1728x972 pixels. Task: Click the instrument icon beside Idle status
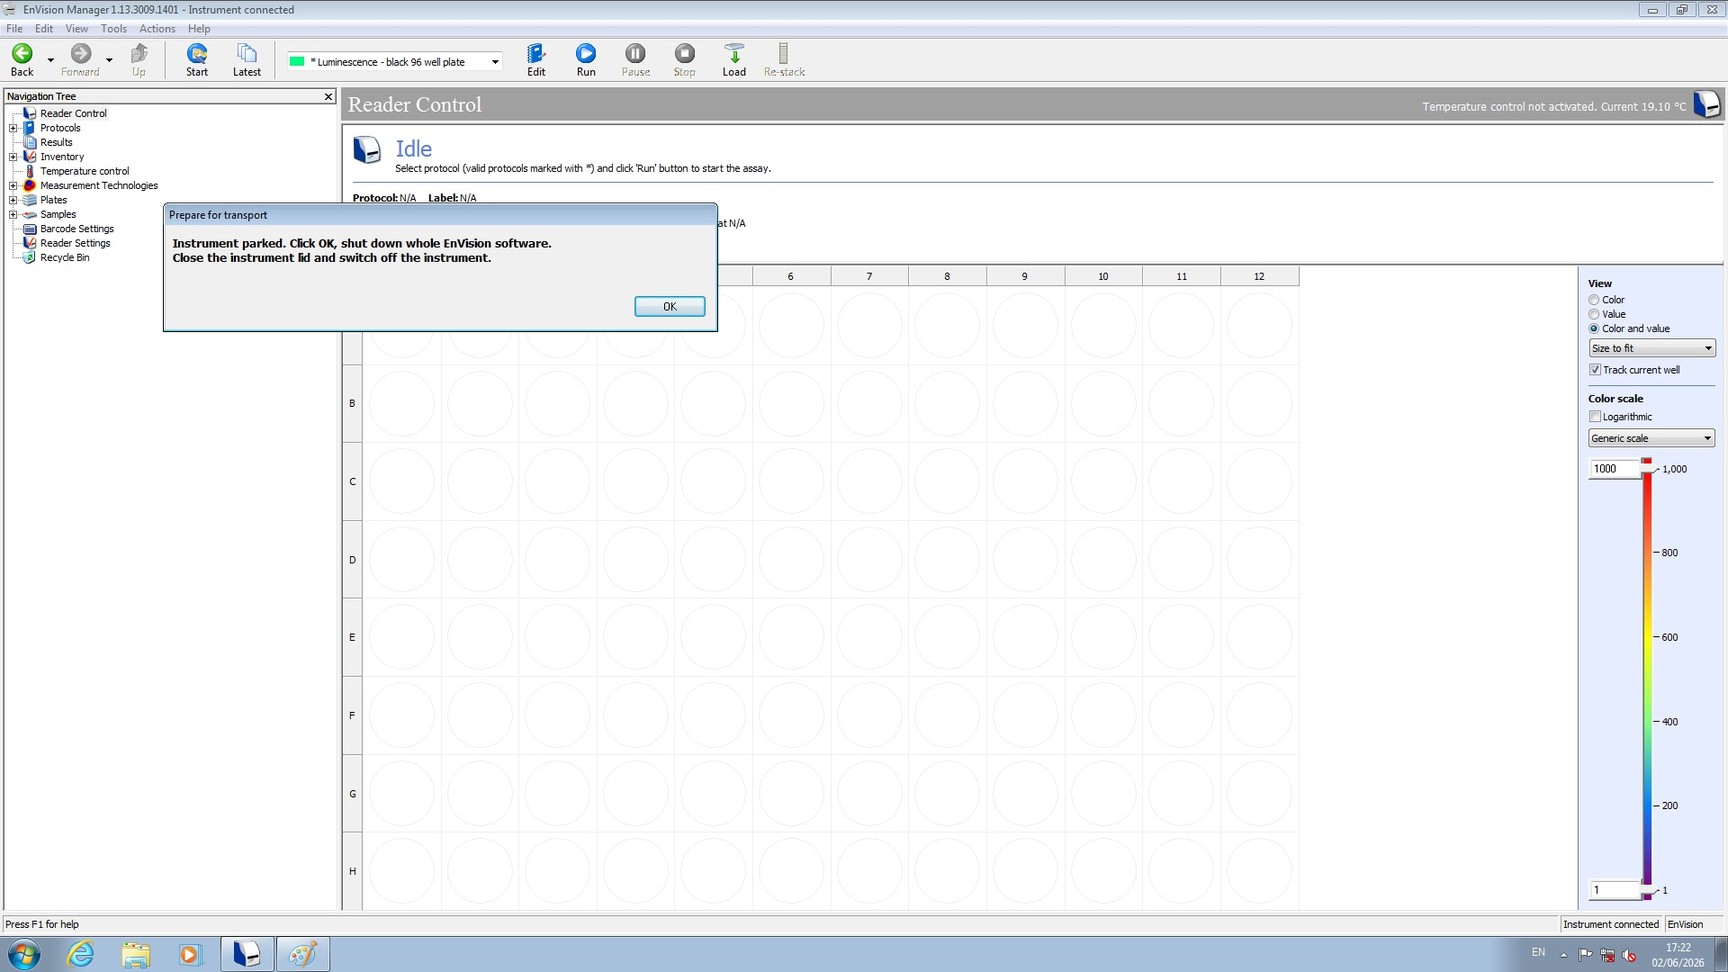point(367,150)
